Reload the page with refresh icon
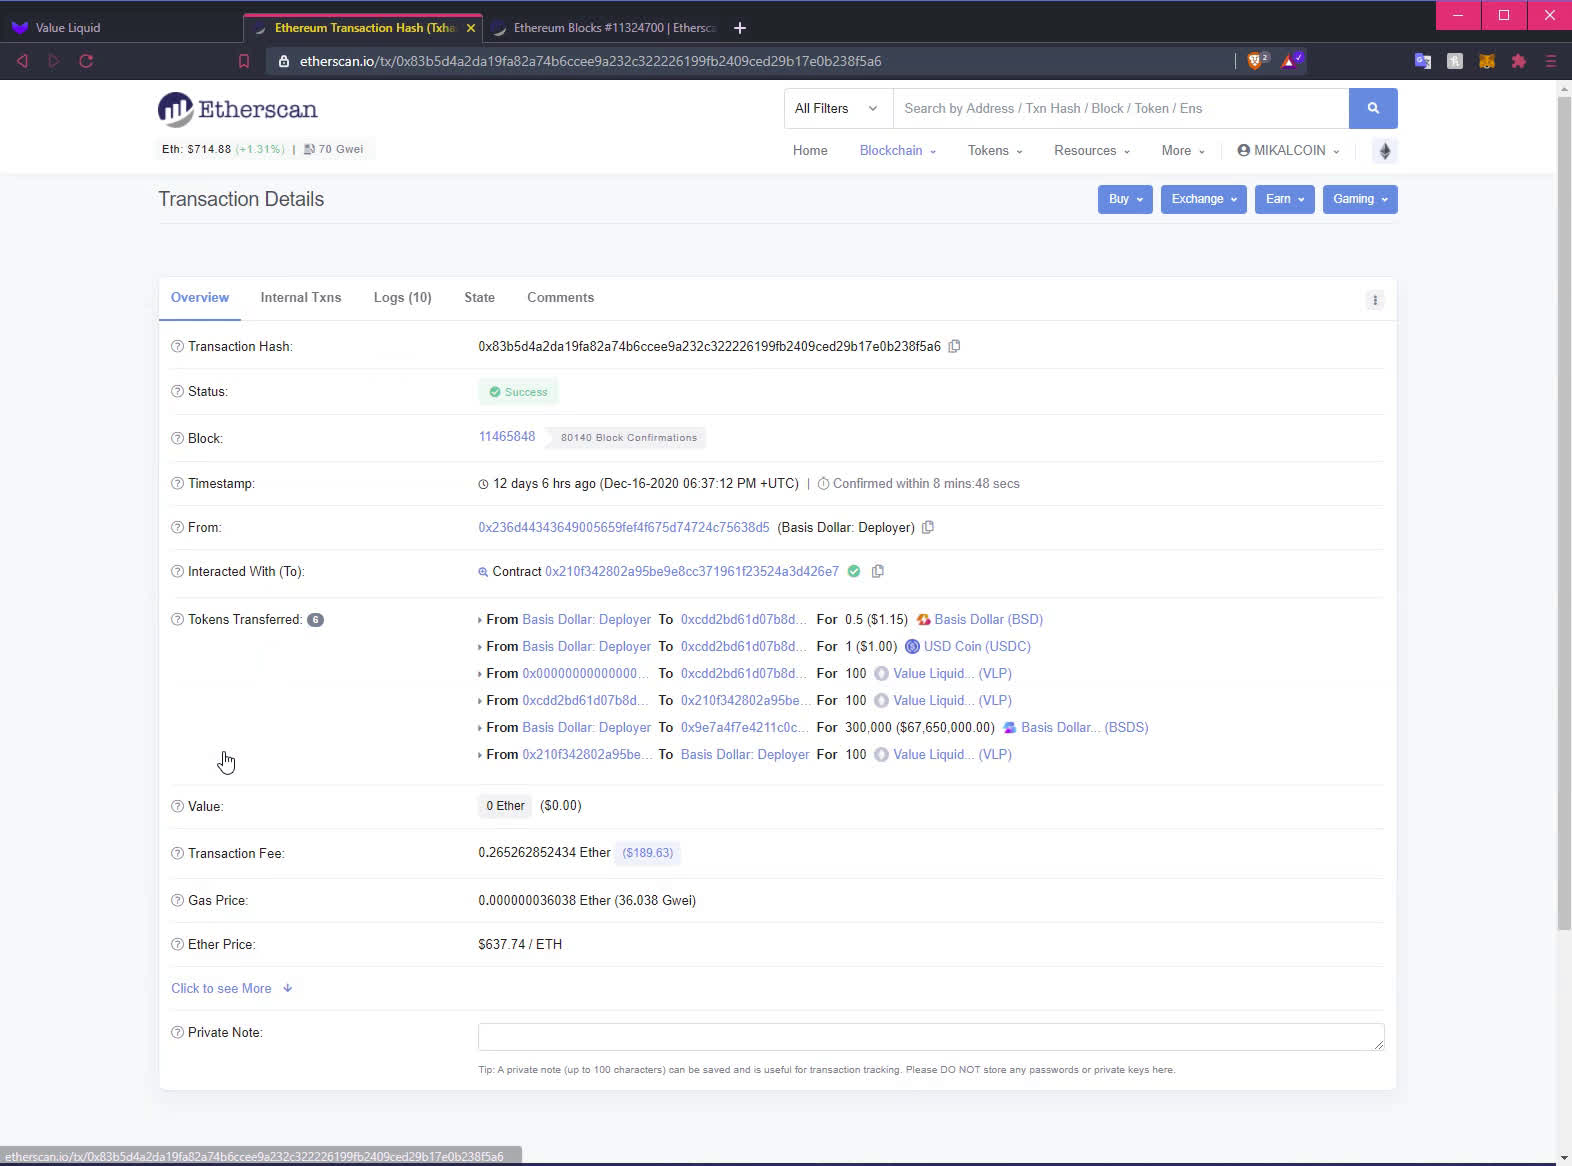 click(86, 61)
